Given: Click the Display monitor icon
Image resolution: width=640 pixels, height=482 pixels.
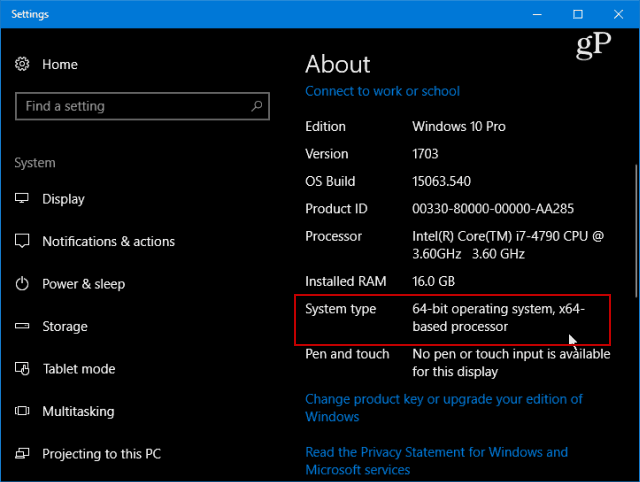Looking at the screenshot, I should [22, 198].
